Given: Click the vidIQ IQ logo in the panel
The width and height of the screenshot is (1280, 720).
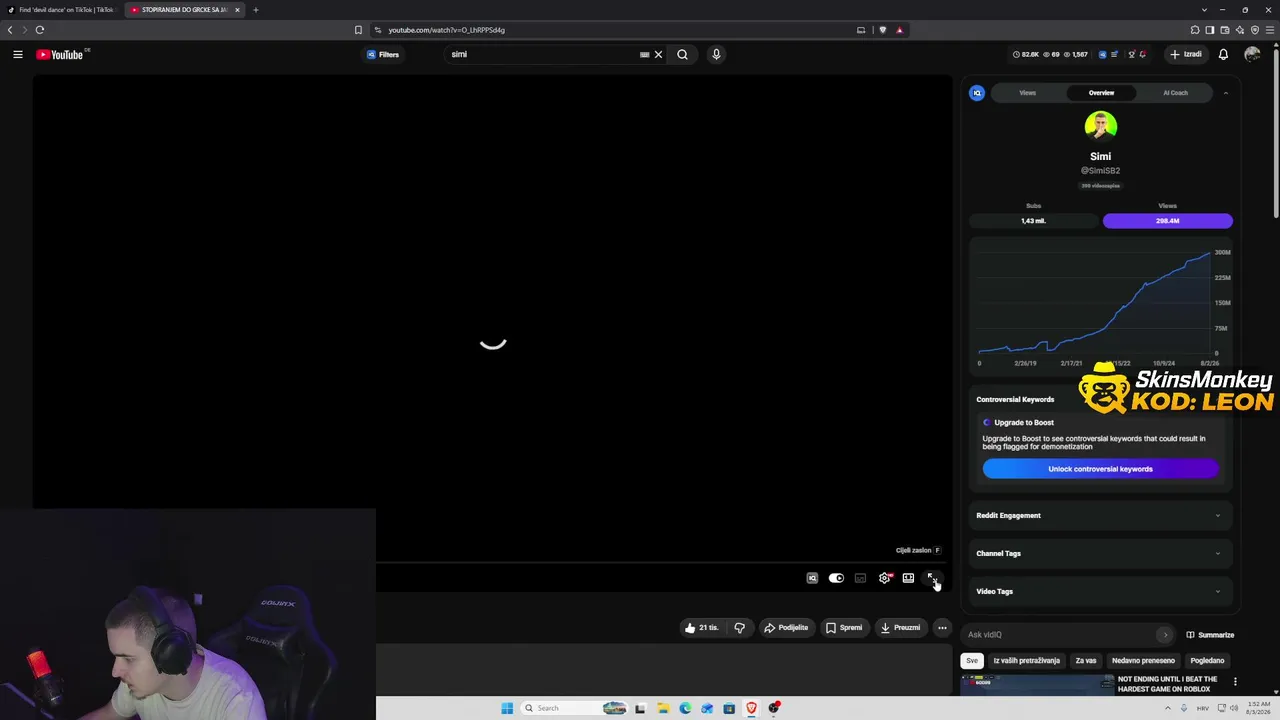Looking at the screenshot, I should pos(977,93).
